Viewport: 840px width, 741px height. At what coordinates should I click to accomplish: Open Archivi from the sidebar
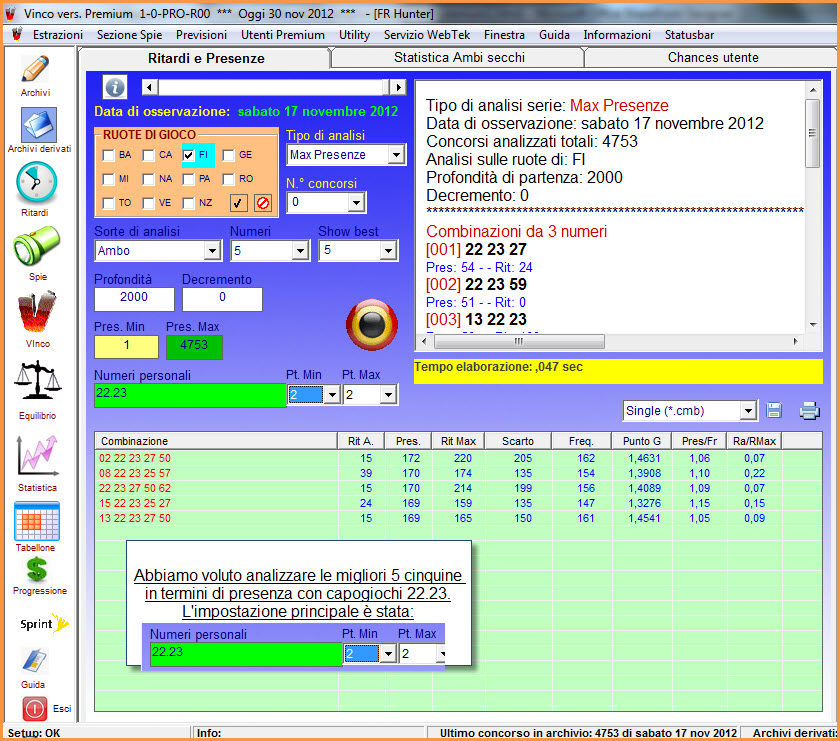point(35,76)
